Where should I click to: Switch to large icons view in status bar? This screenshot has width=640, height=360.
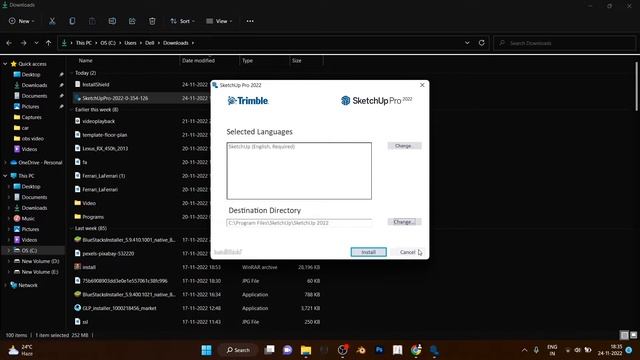(x=633, y=335)
